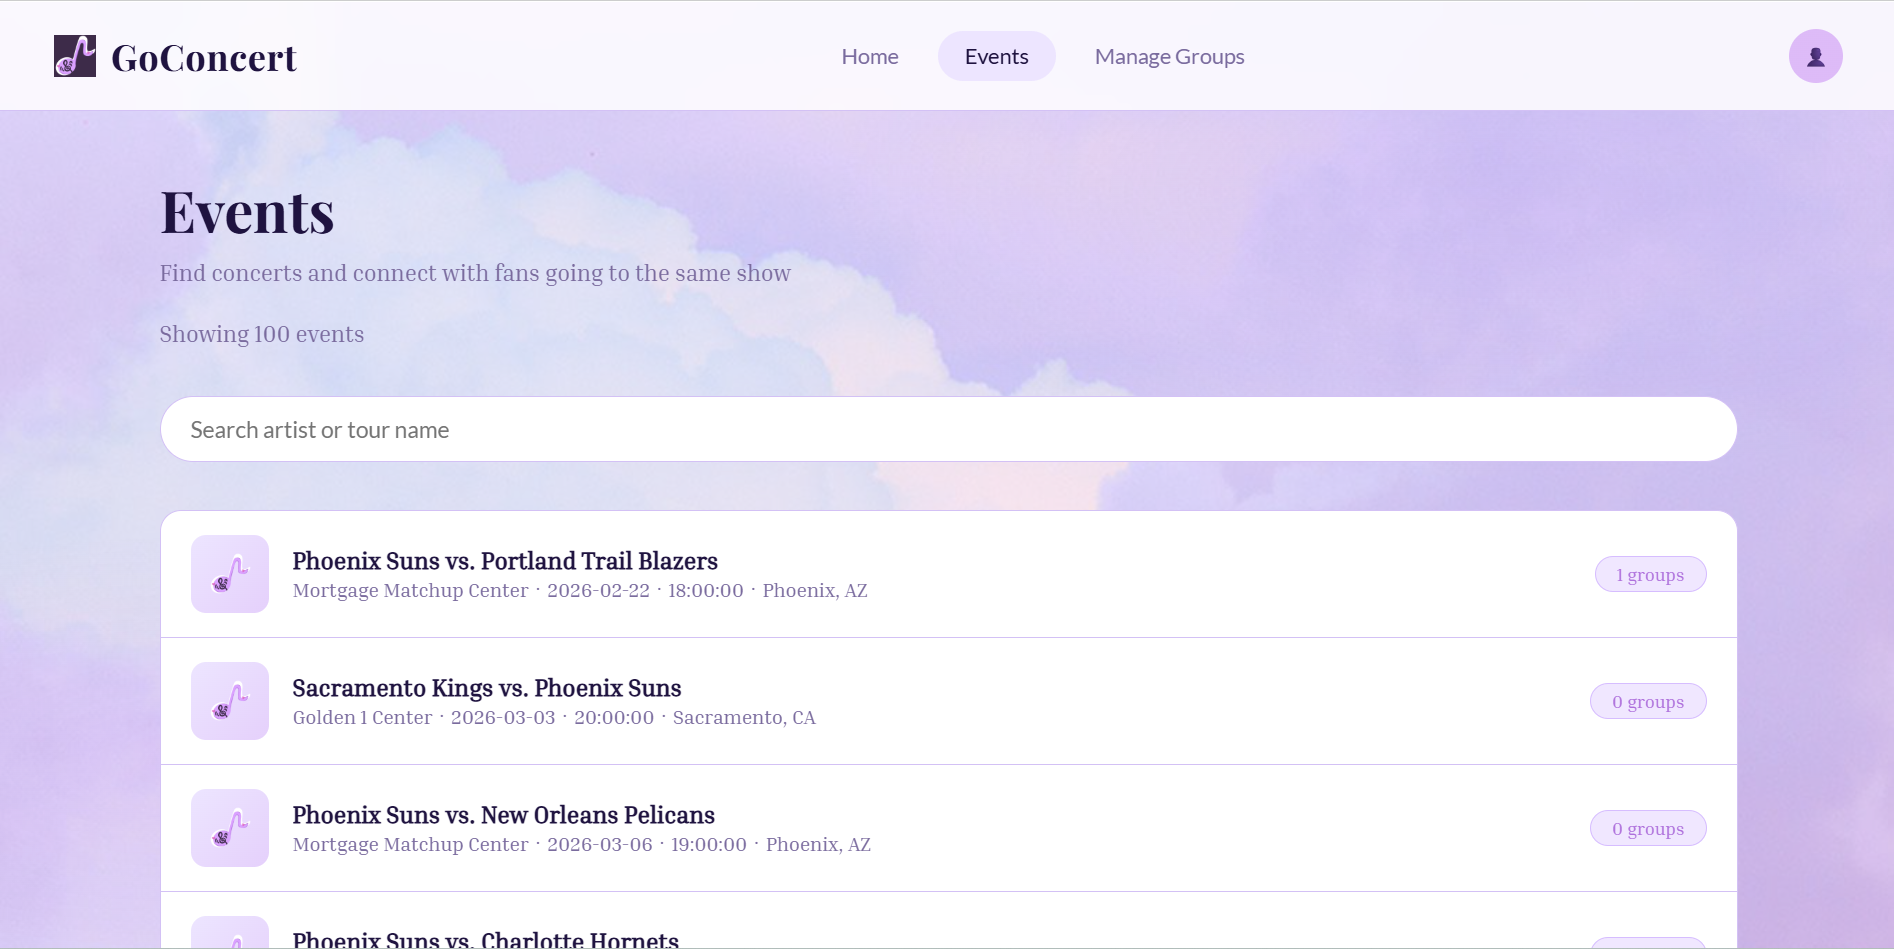Open Sacramento Kings vs. Phoenix Suns event title
Viewport: 1894px width, 949px height.
point(487,688)
